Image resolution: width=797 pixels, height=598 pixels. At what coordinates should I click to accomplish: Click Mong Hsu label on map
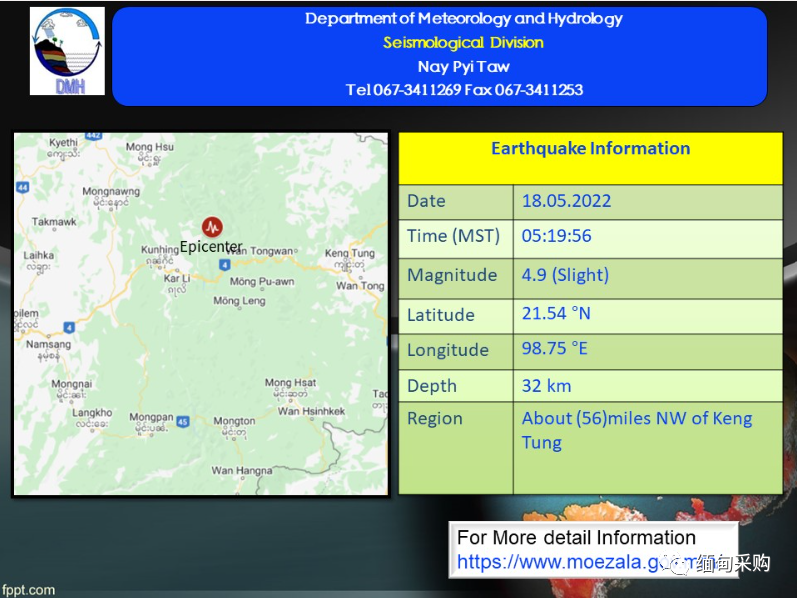tap(150, 147)
